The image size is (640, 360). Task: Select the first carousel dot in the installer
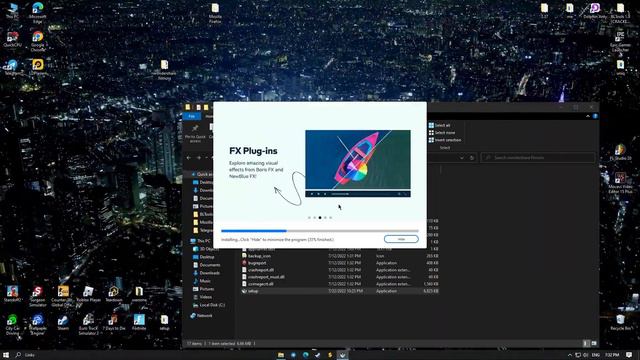309,218
